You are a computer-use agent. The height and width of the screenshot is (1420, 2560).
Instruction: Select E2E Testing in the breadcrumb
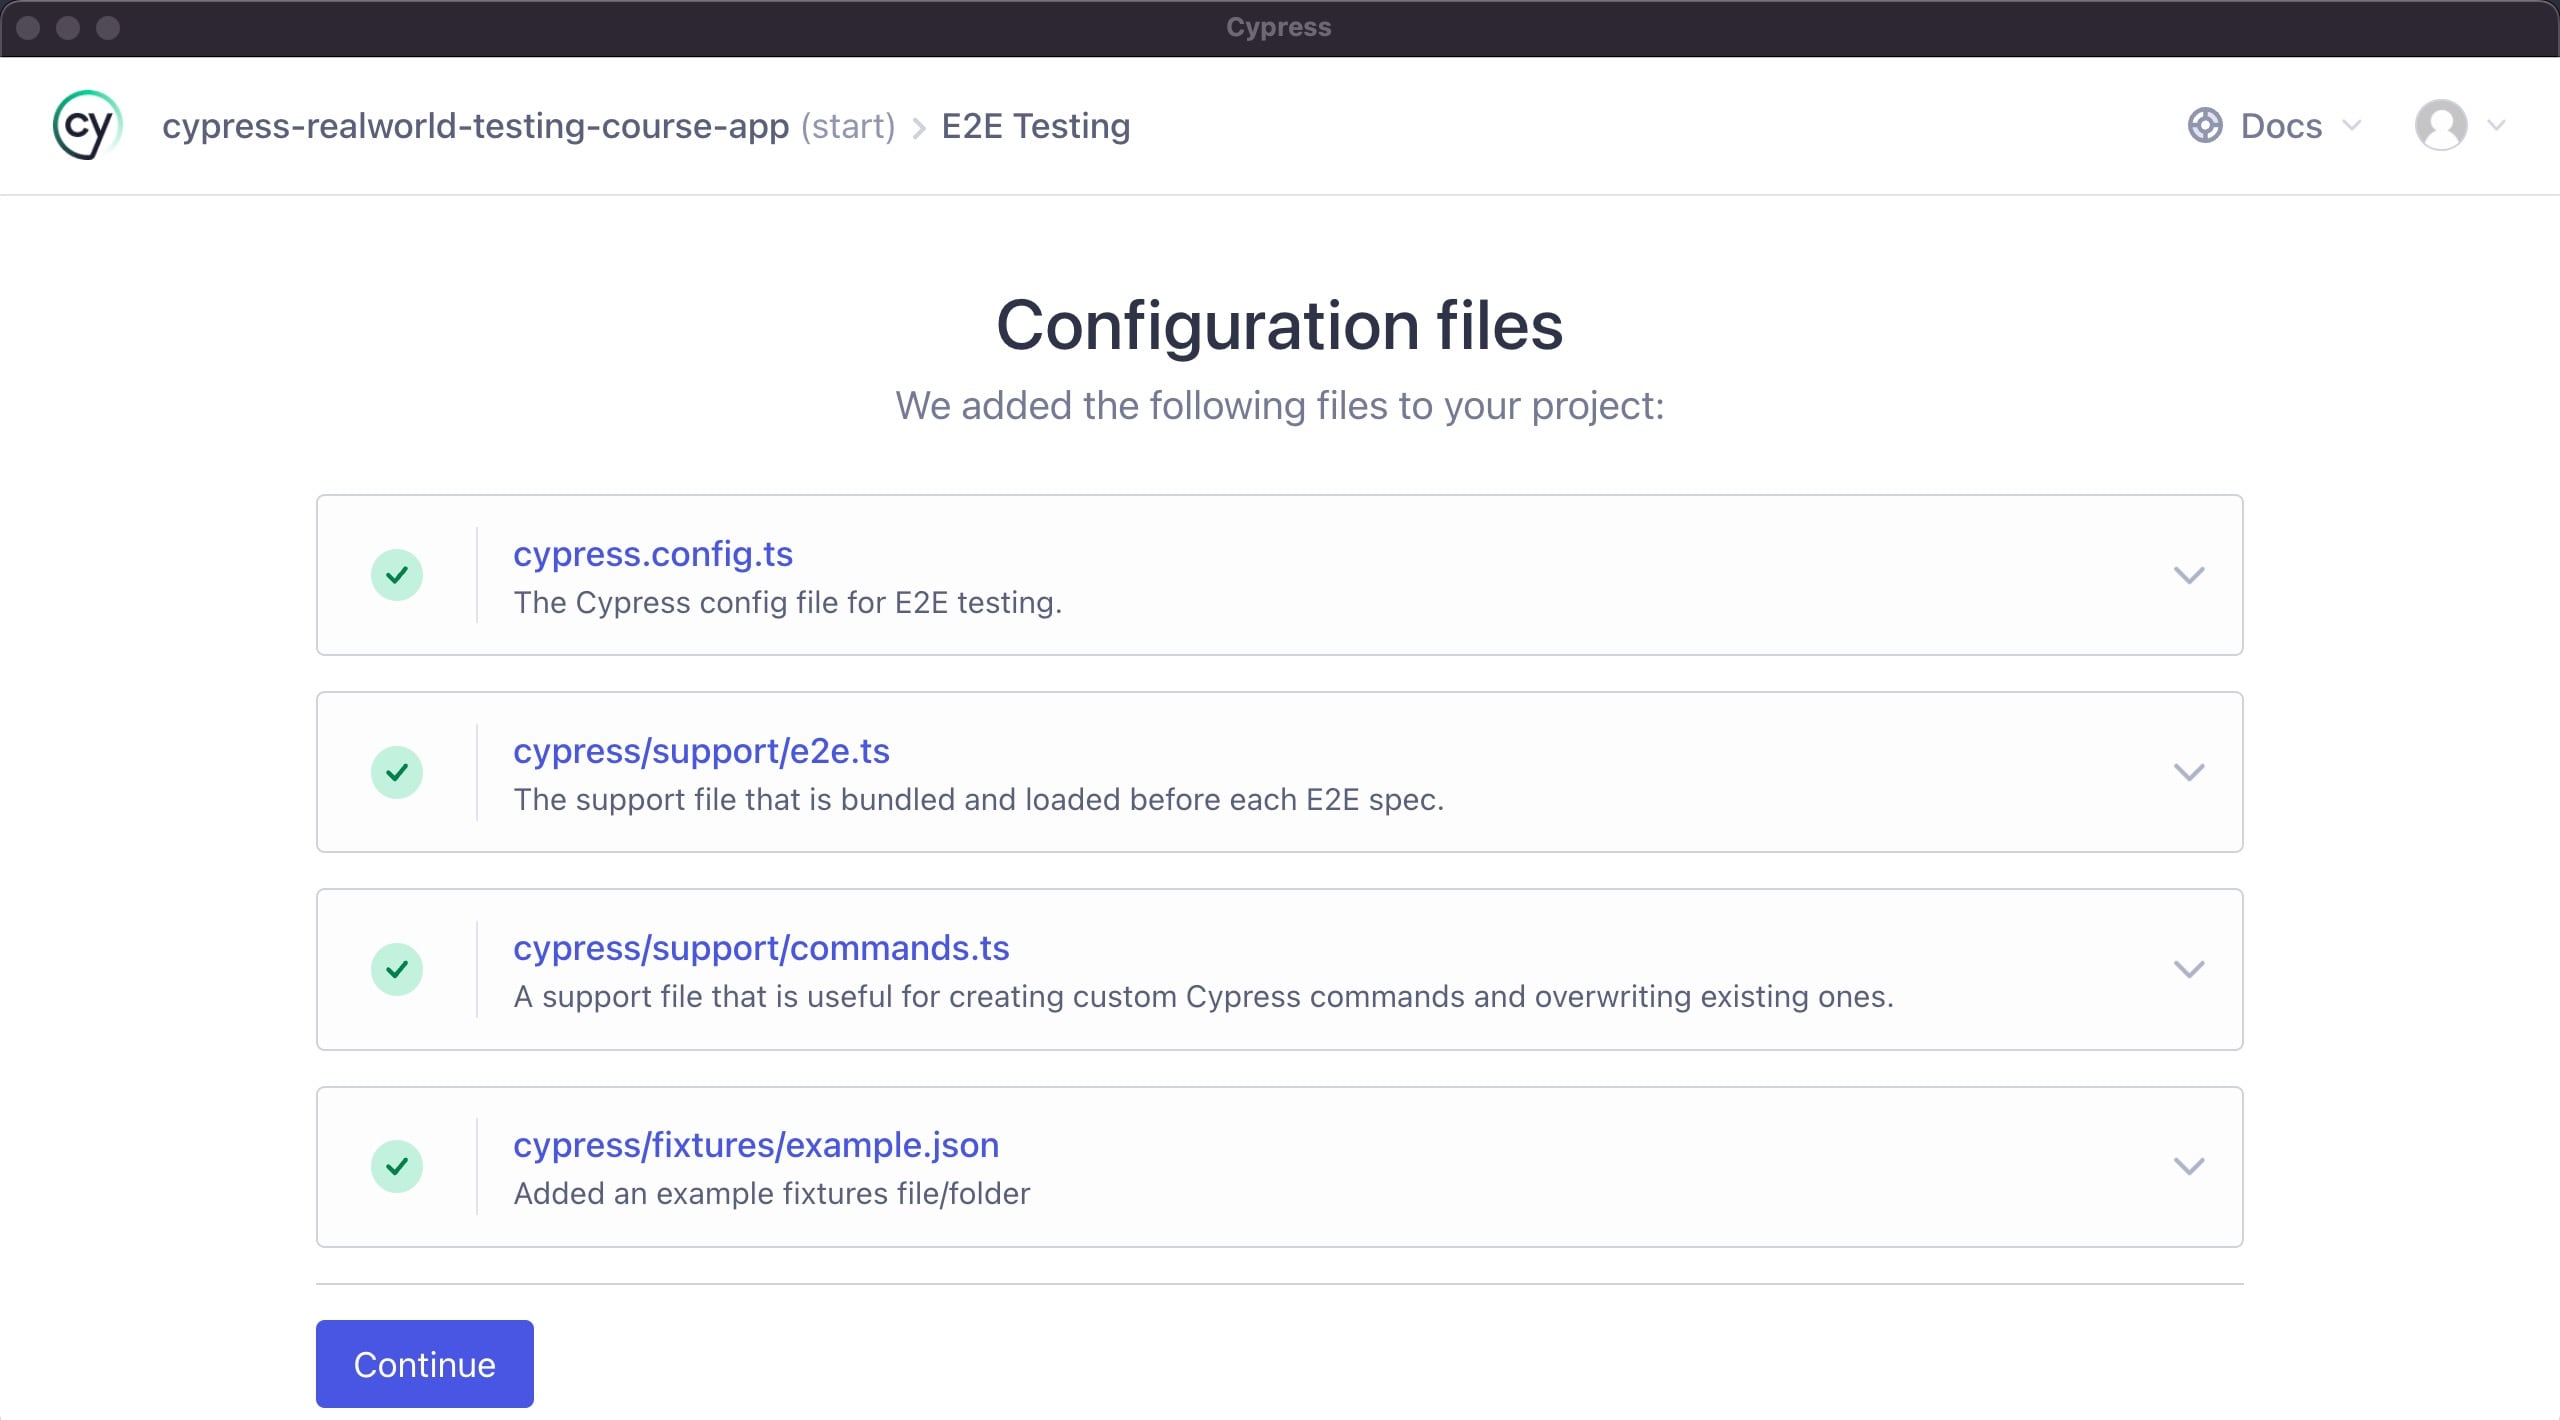tap(1036, 125)
